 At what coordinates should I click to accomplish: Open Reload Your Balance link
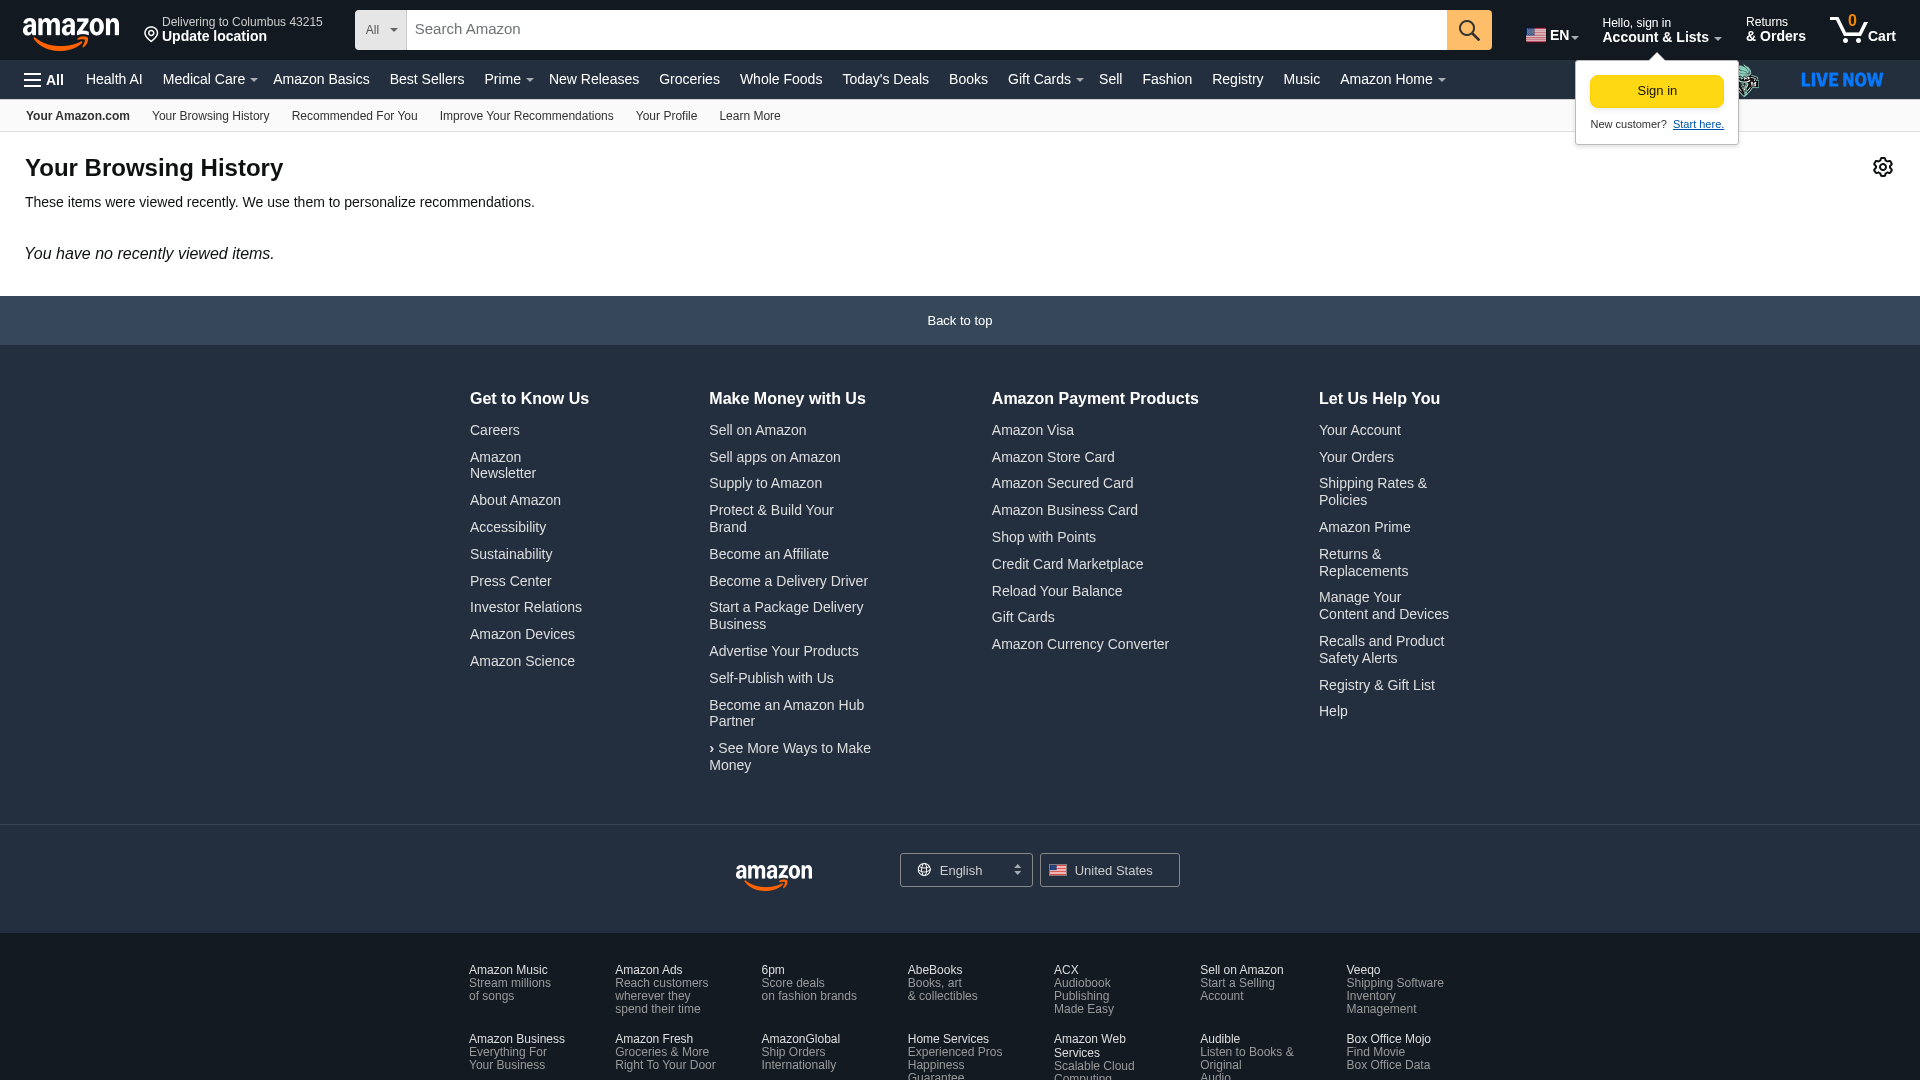[1057, 591]
